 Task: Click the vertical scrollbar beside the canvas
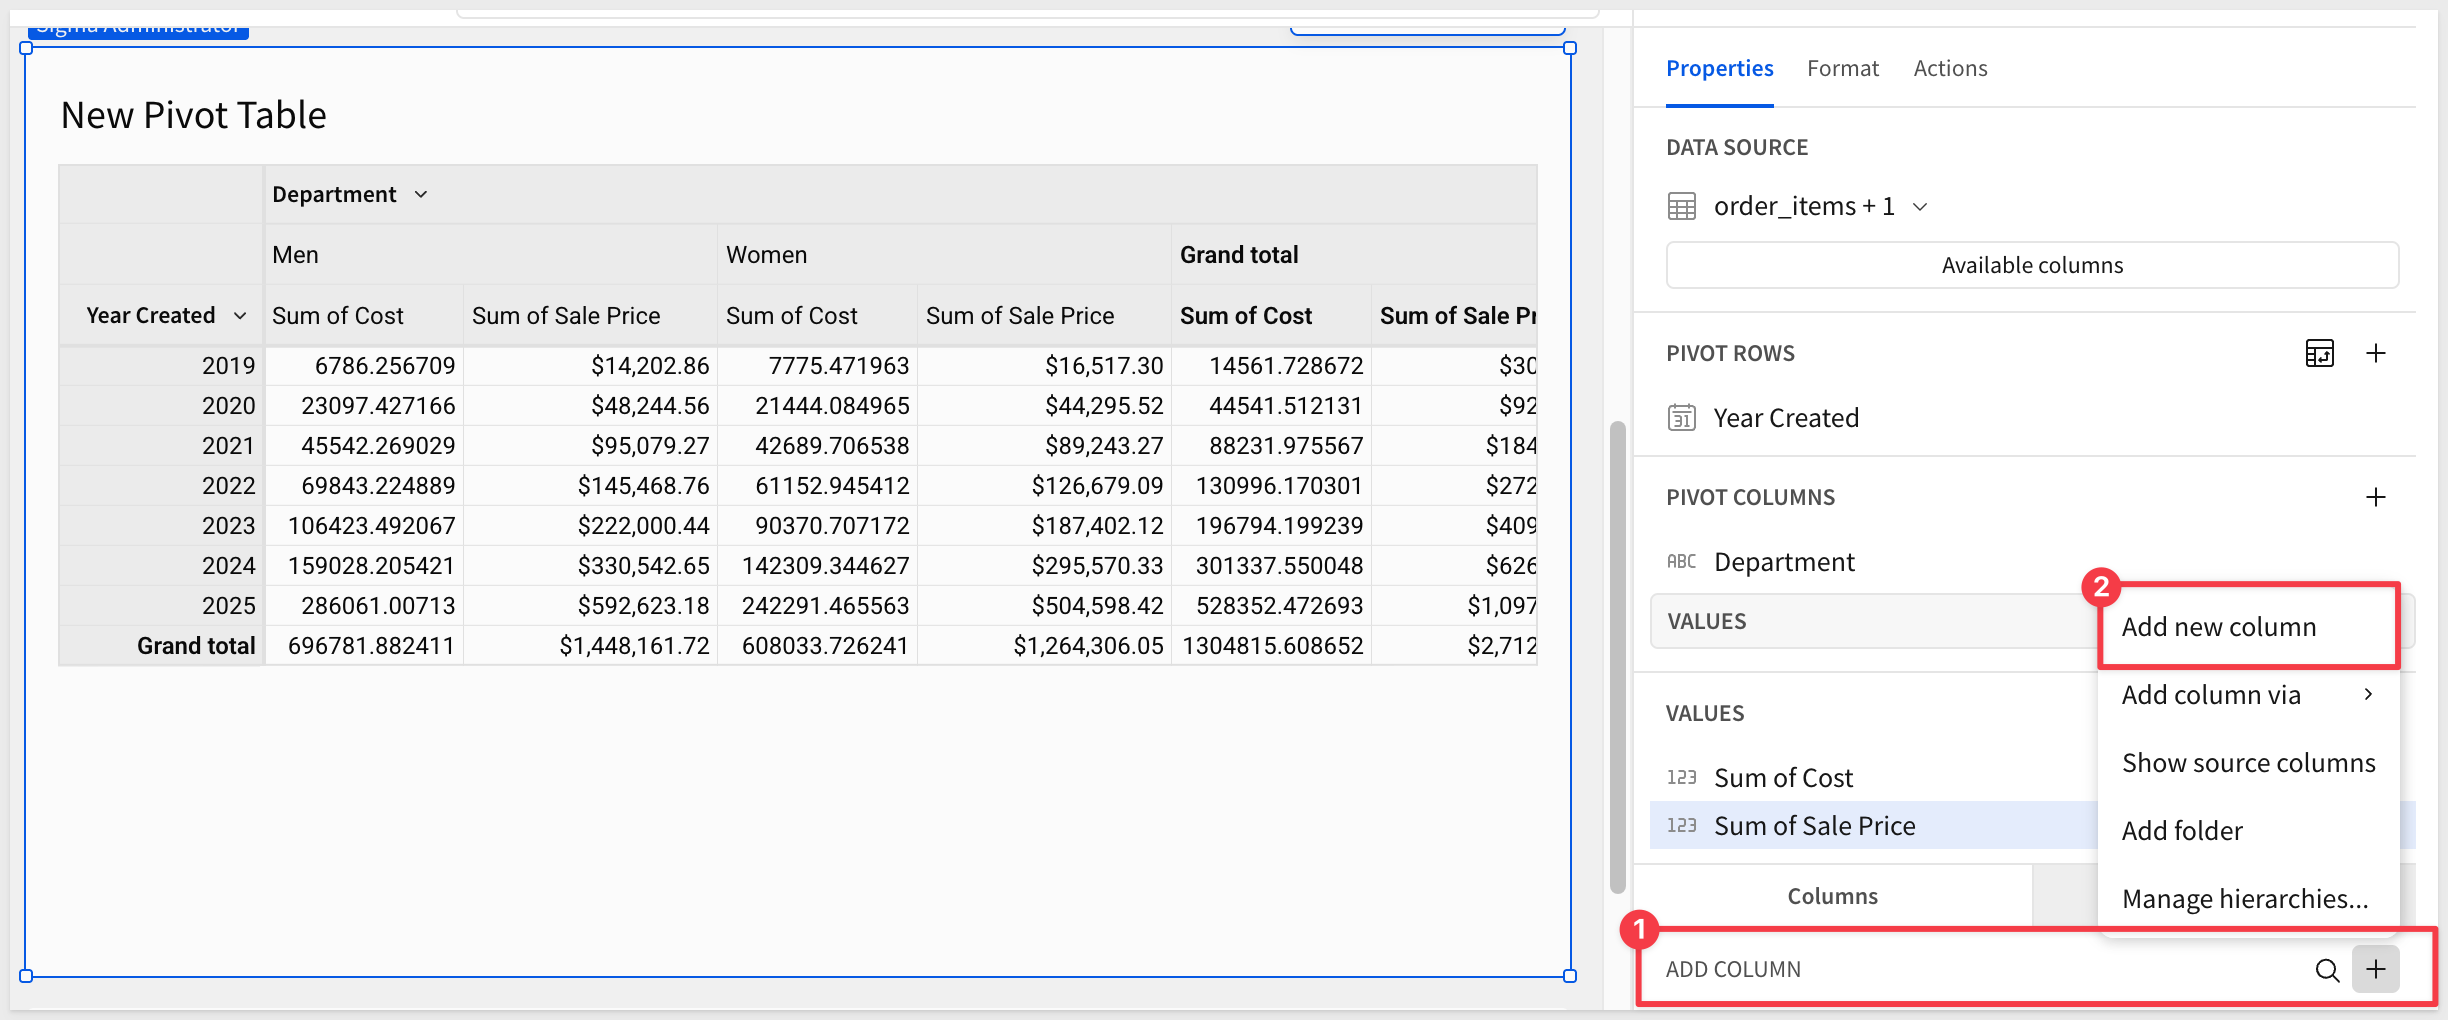[1617, 656]
